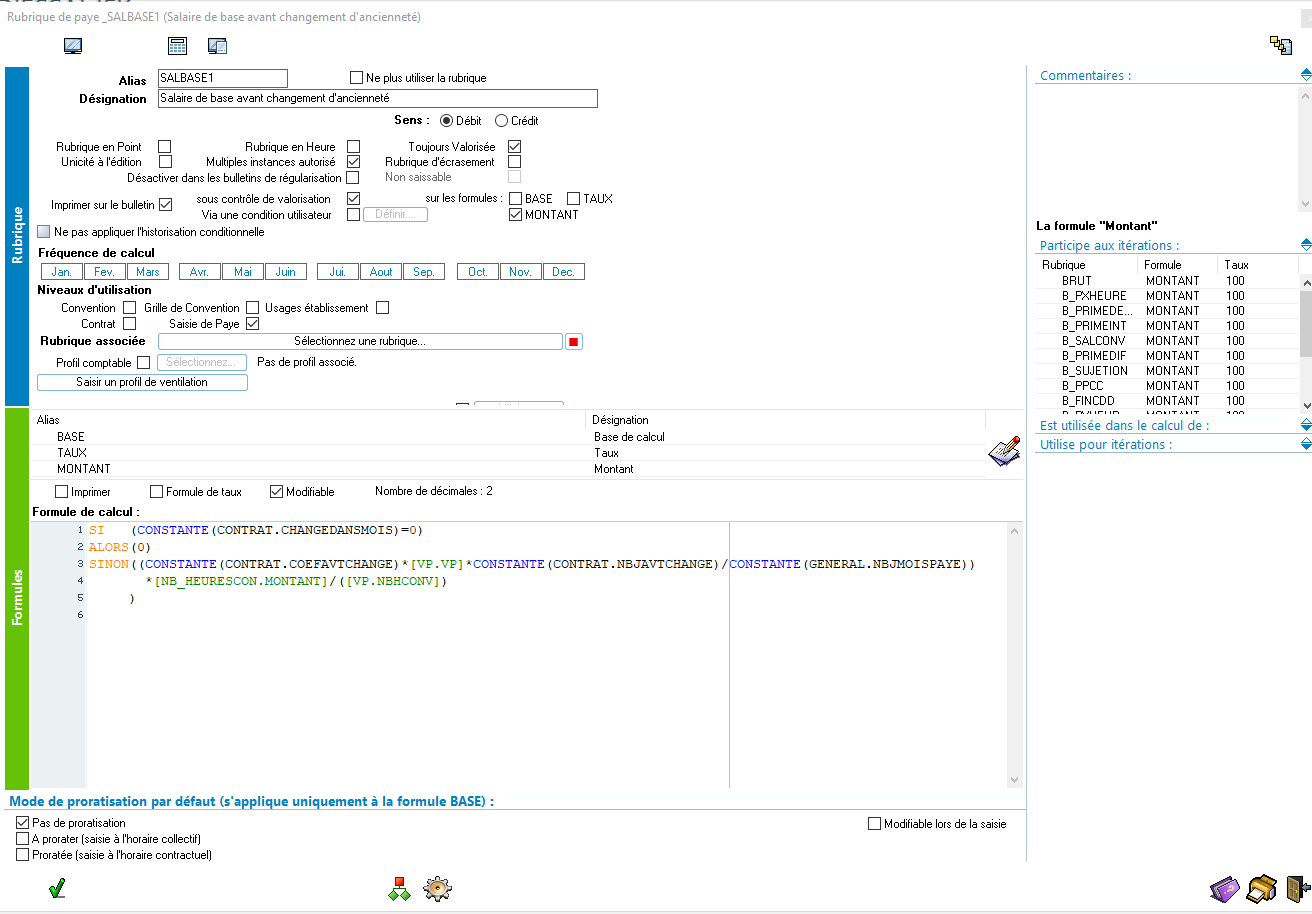Toggle BASE formula checkbox
1312x914 pixels.
(x=516, y=199)
